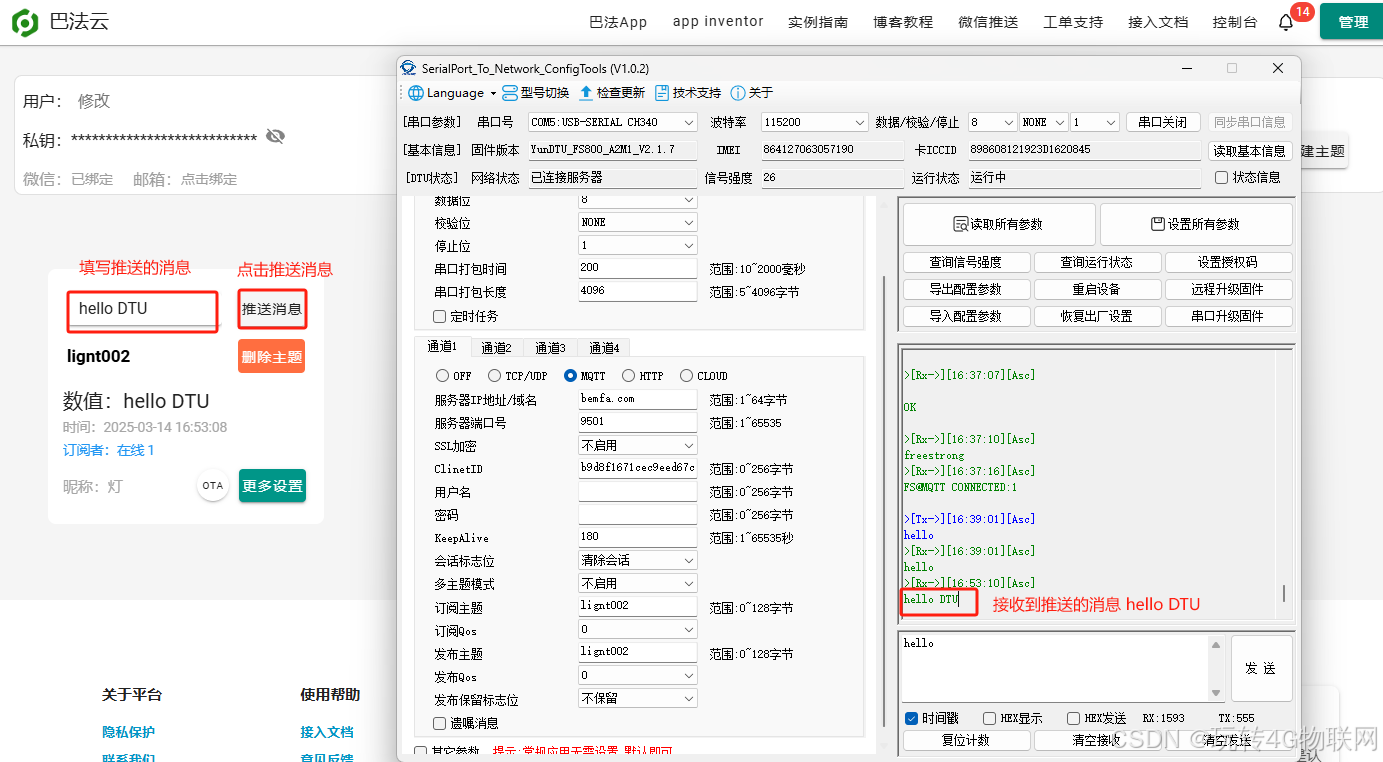Click the model switch toolbar item

tap(535, 93)
